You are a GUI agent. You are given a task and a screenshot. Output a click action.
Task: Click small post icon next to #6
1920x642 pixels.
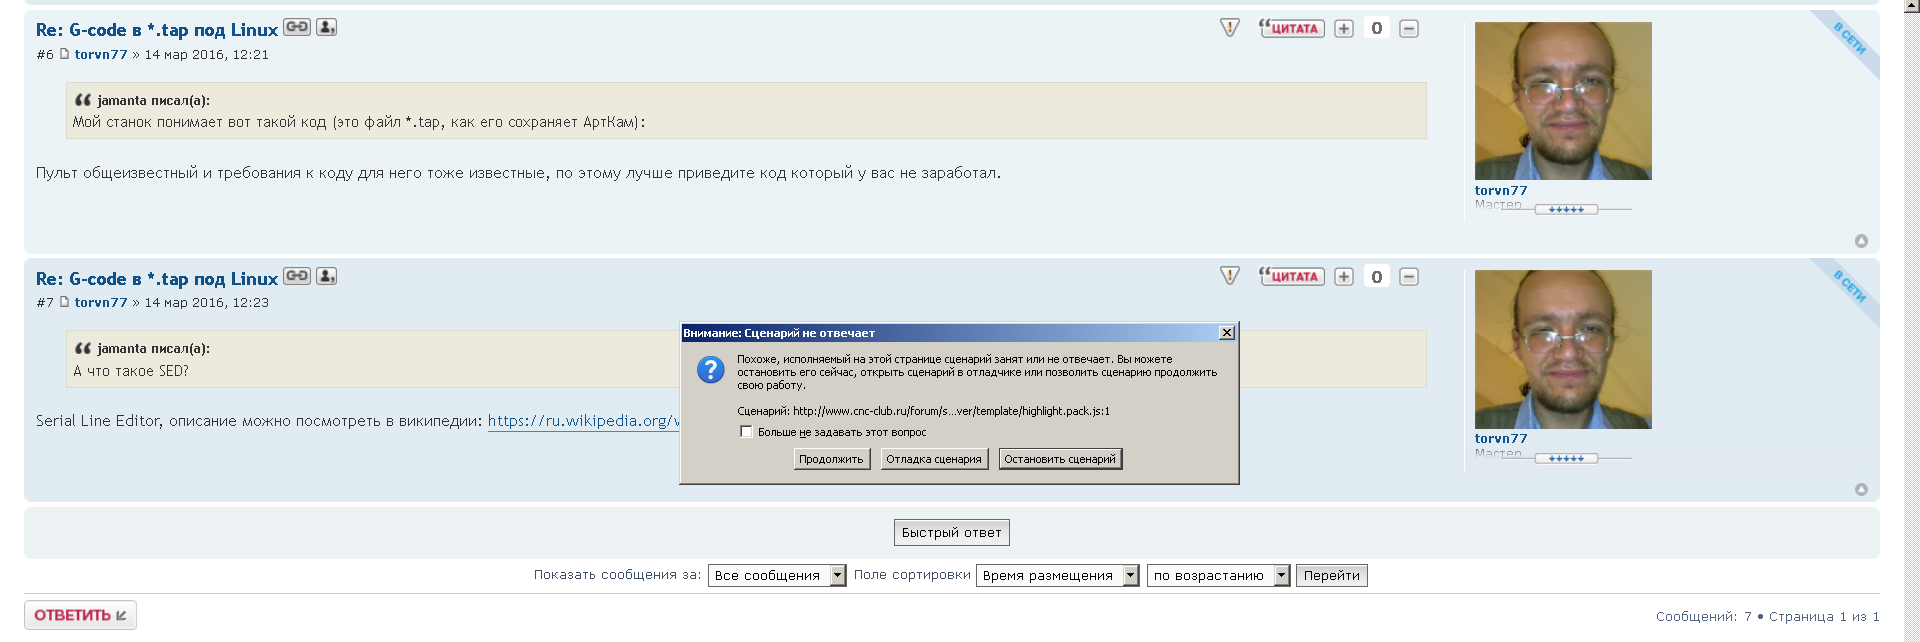pos(64,54)
